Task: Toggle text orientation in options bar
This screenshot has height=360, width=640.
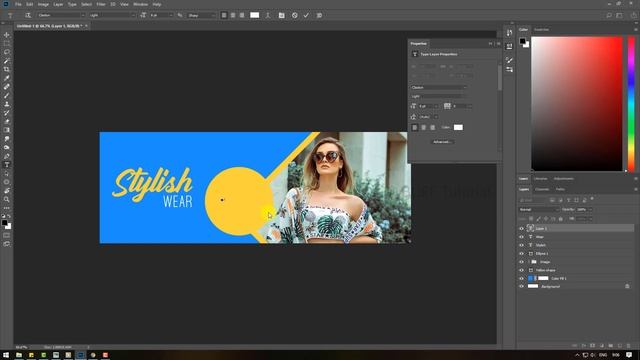Action: tap(28, 15)
